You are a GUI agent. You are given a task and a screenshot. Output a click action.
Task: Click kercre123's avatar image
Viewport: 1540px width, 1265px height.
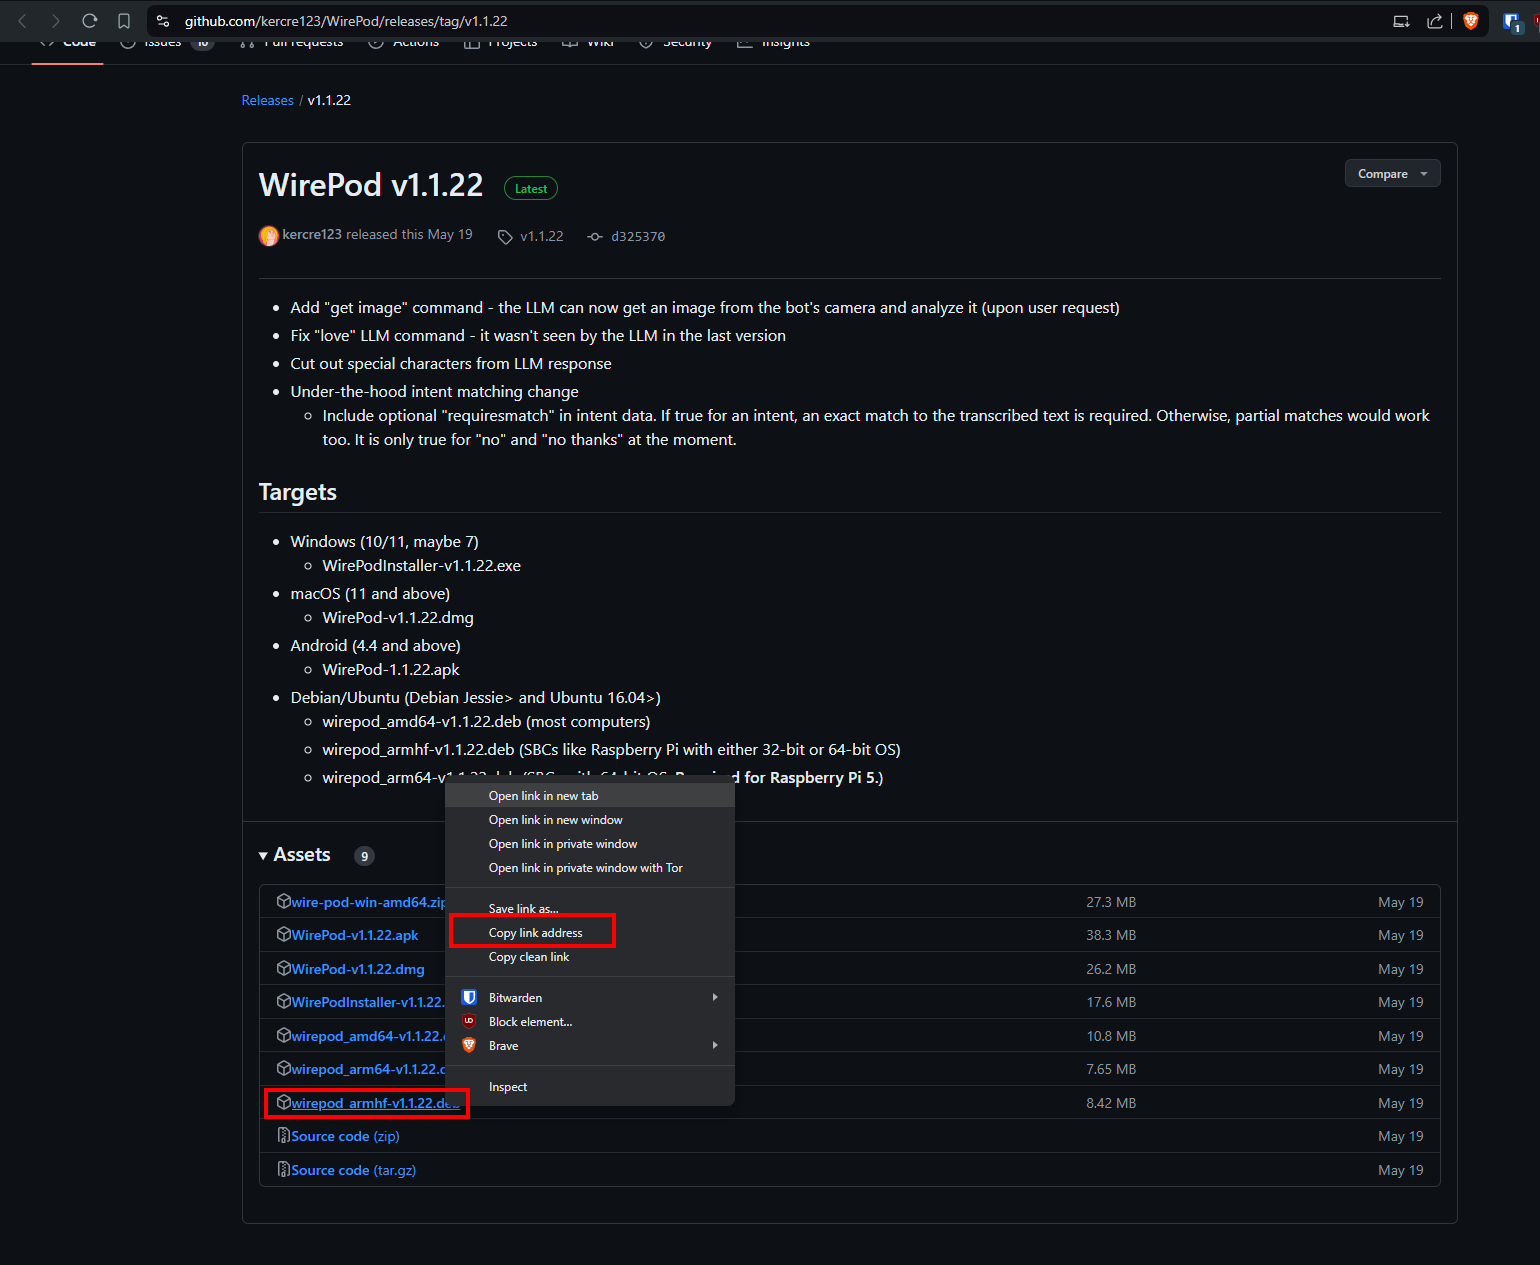click(268, 235)
